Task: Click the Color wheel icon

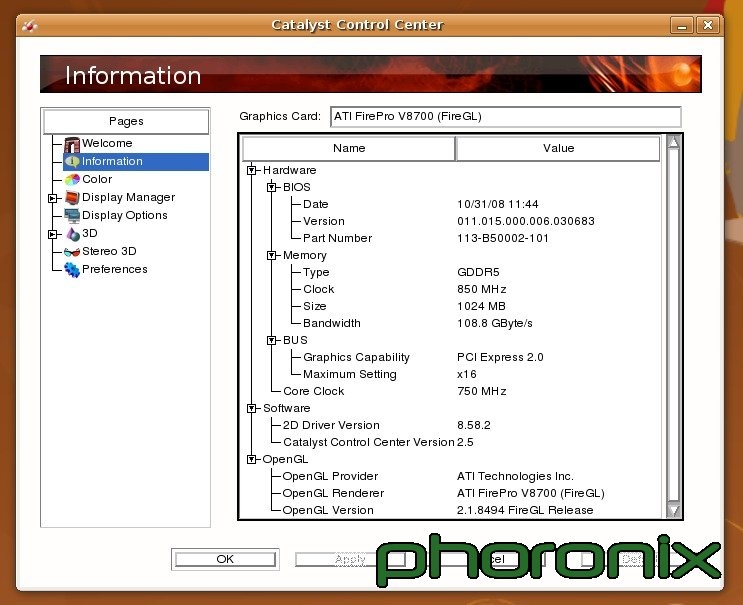Action: pos(72,180)
